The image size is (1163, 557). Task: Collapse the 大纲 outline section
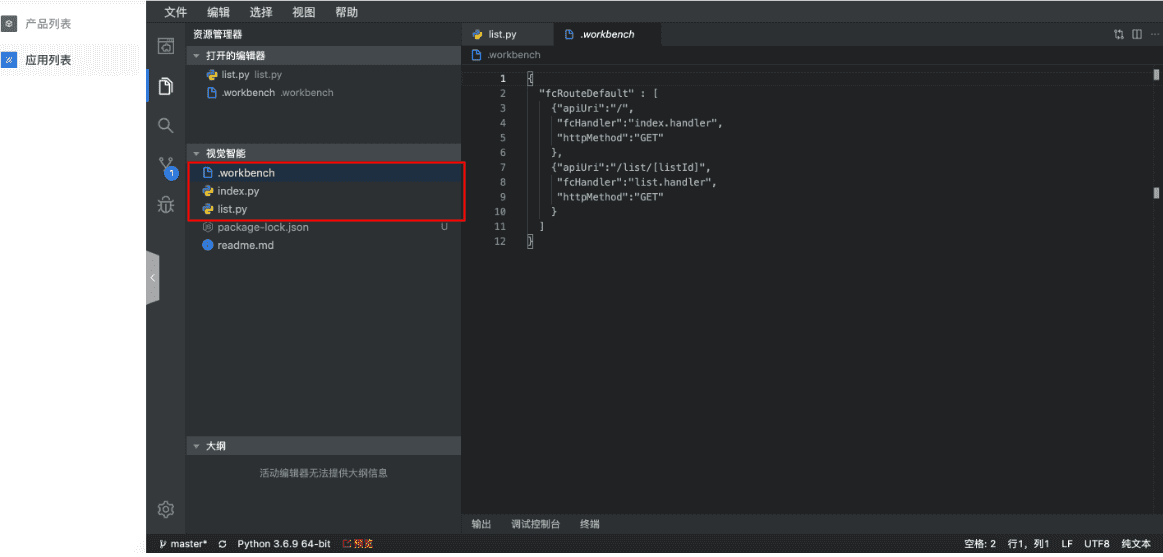pos(197,446)
